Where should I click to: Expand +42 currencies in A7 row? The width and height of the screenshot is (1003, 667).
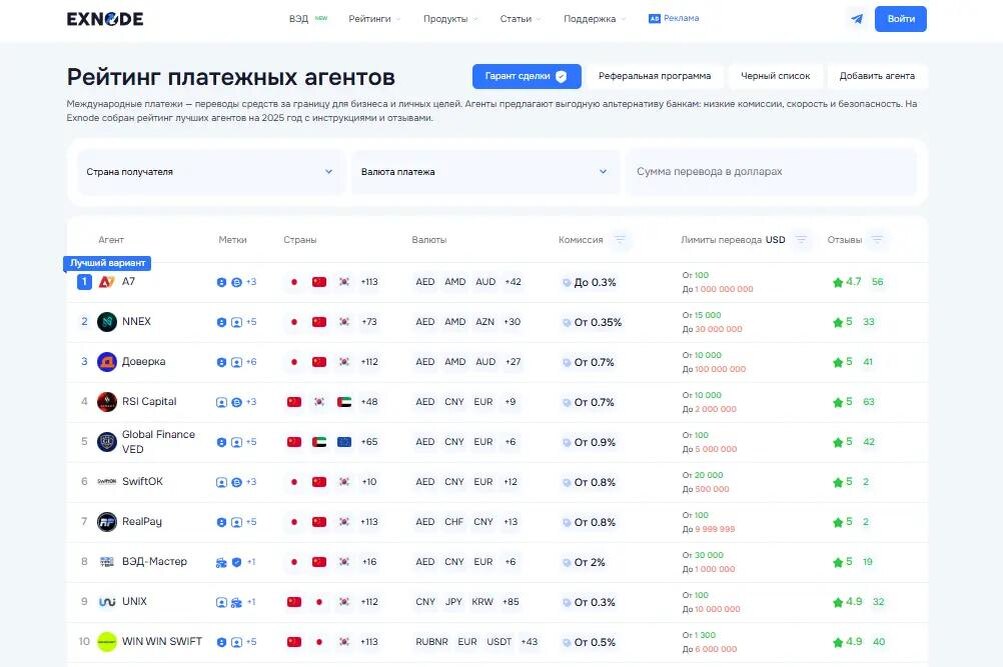pyautogui.click(x=513, y=282)
